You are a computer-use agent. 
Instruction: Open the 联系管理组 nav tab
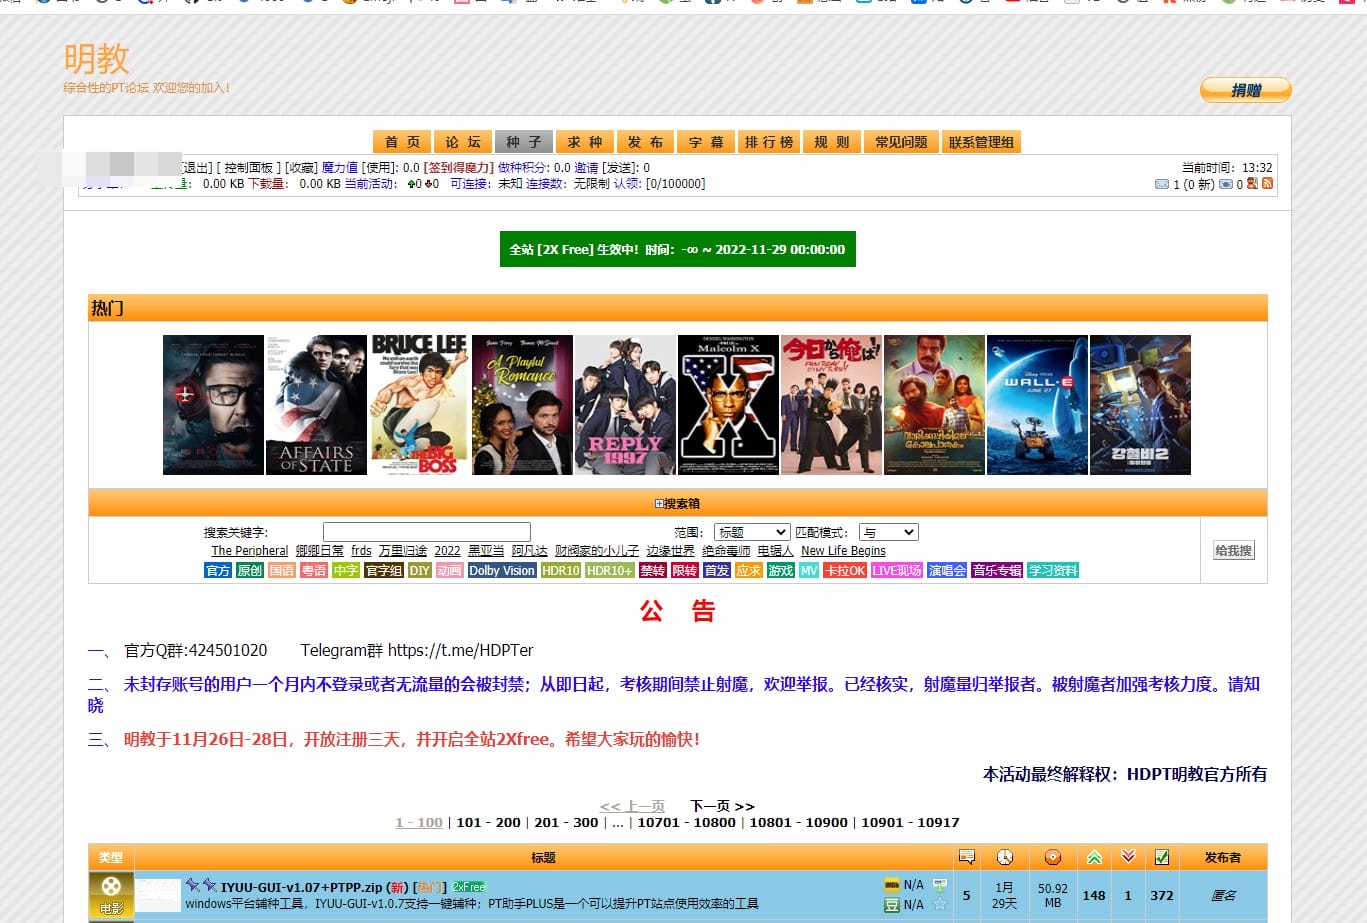(x=981, y=142)
